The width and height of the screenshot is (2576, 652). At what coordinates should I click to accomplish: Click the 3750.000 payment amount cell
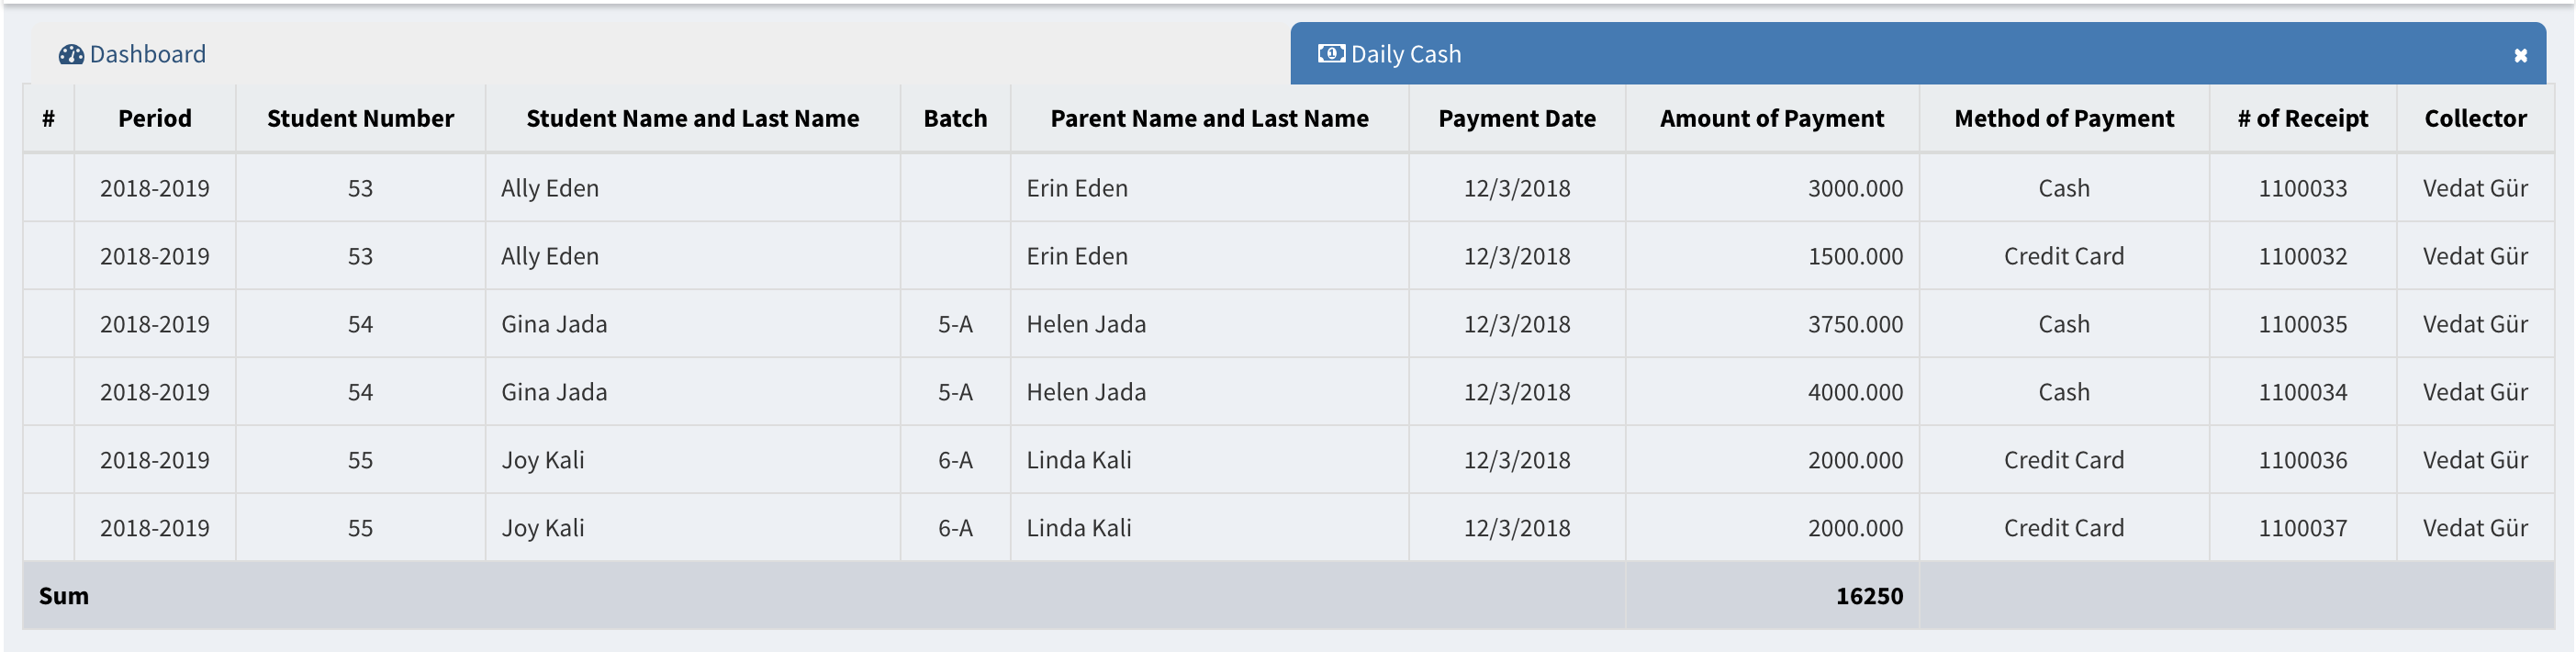pos(1854,324)
